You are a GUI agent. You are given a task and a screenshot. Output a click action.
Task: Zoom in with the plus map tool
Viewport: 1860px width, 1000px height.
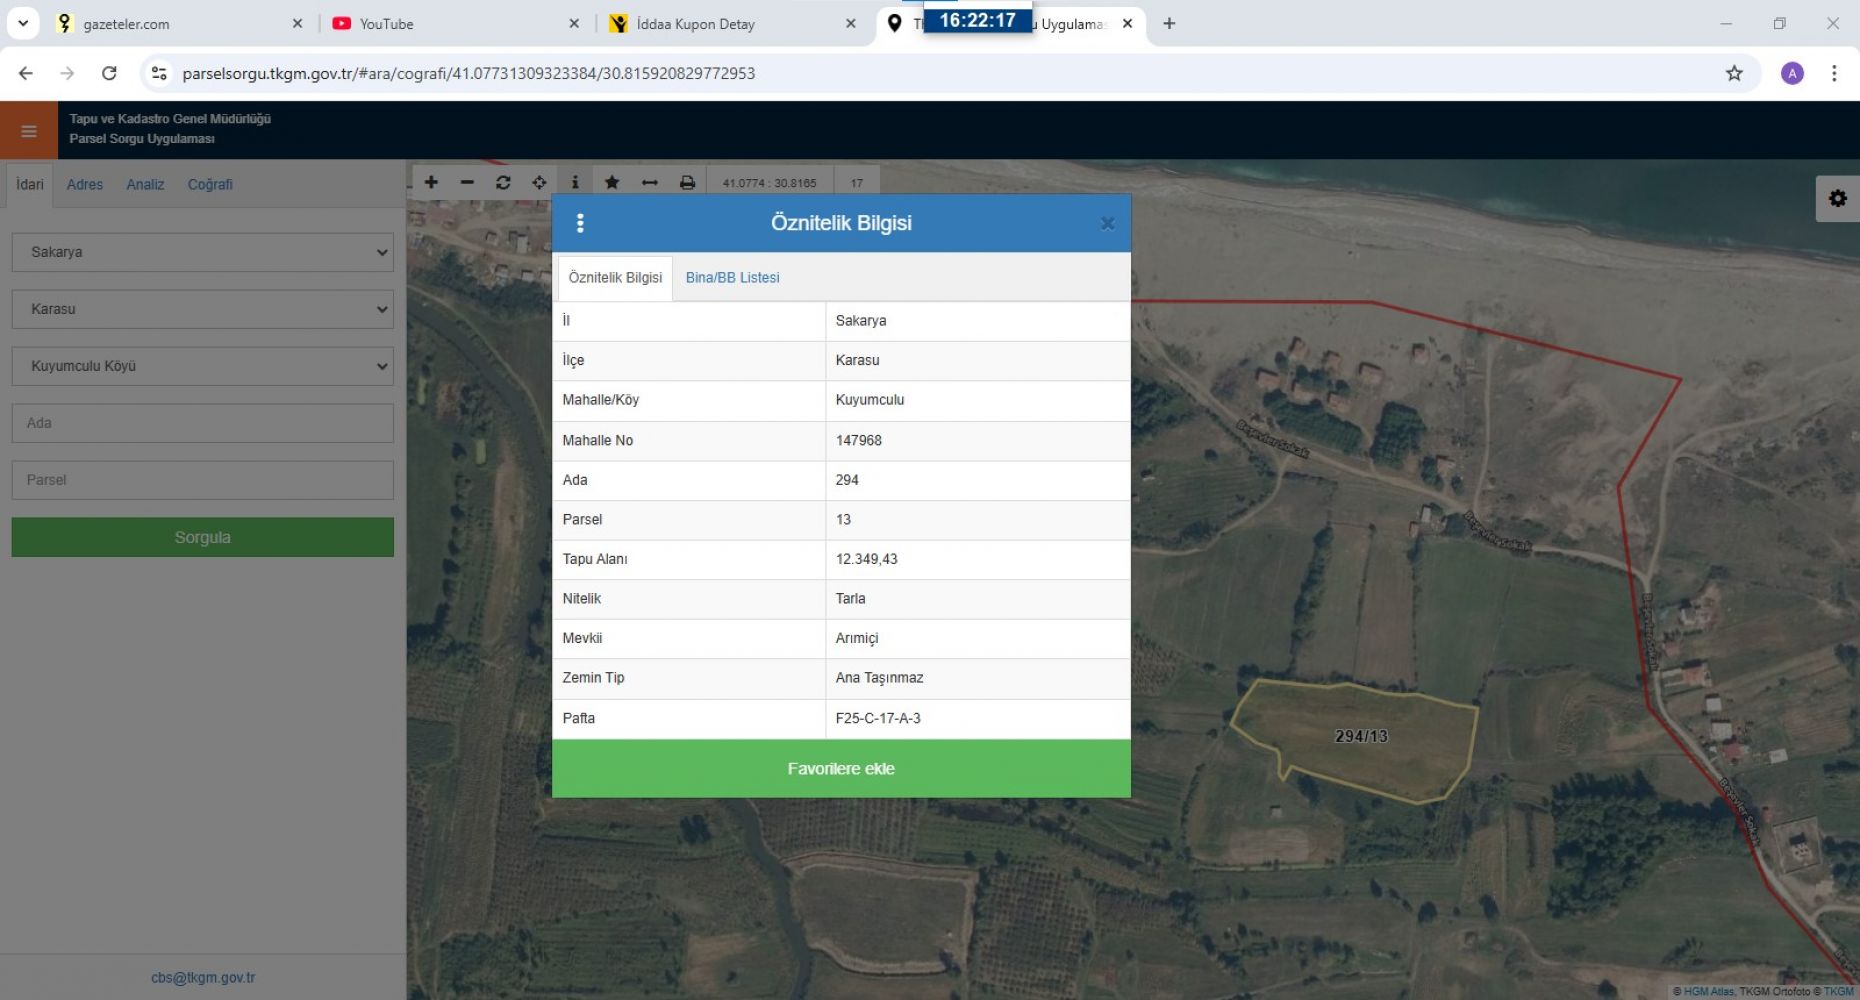(x=431, y=182)
